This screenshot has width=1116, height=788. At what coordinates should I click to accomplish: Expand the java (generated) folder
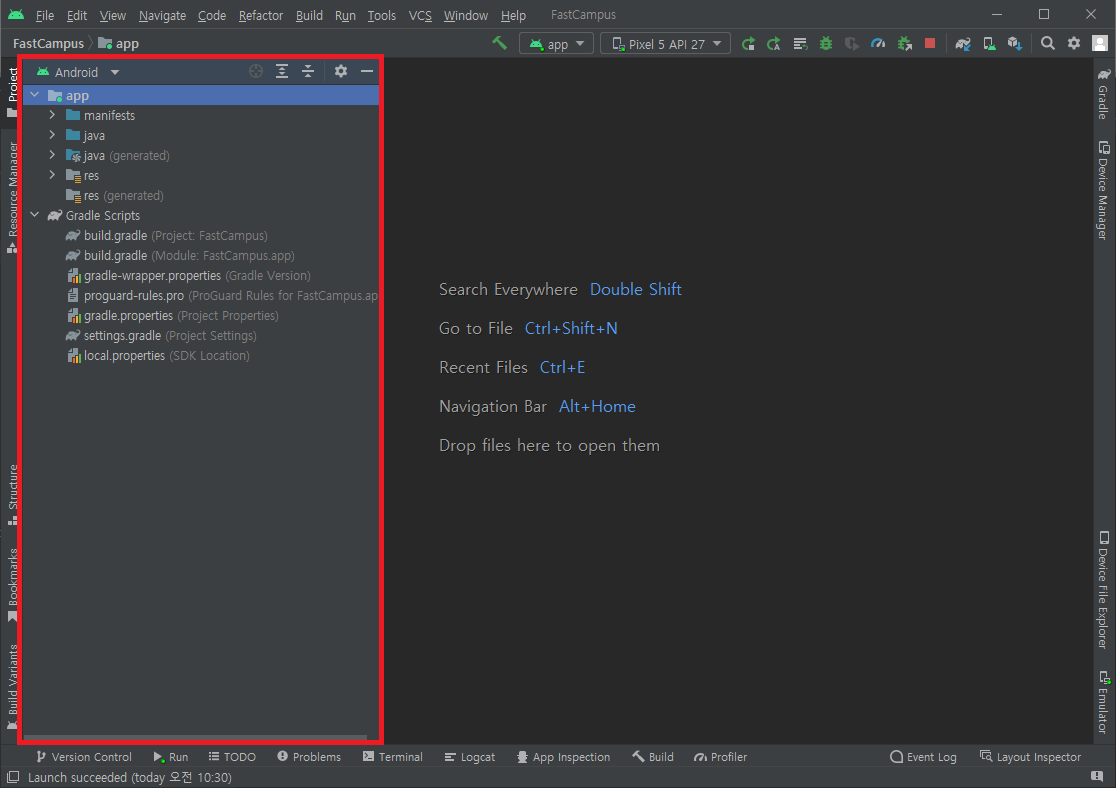(52, 154)
